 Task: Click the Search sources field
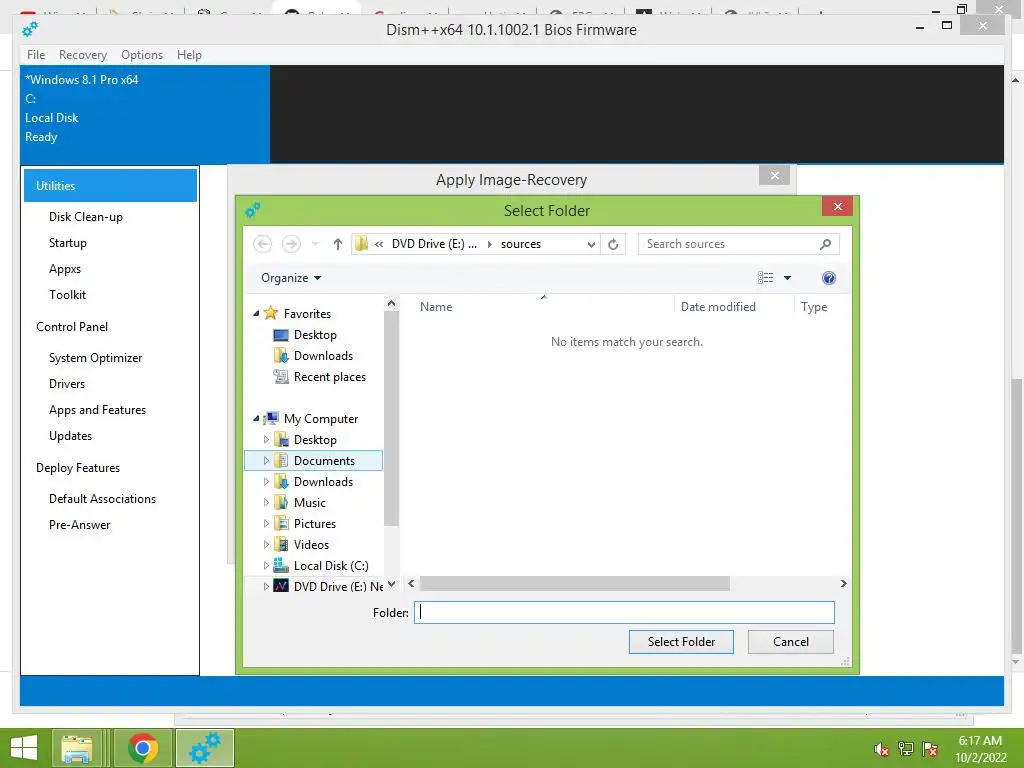click(730, 244)
